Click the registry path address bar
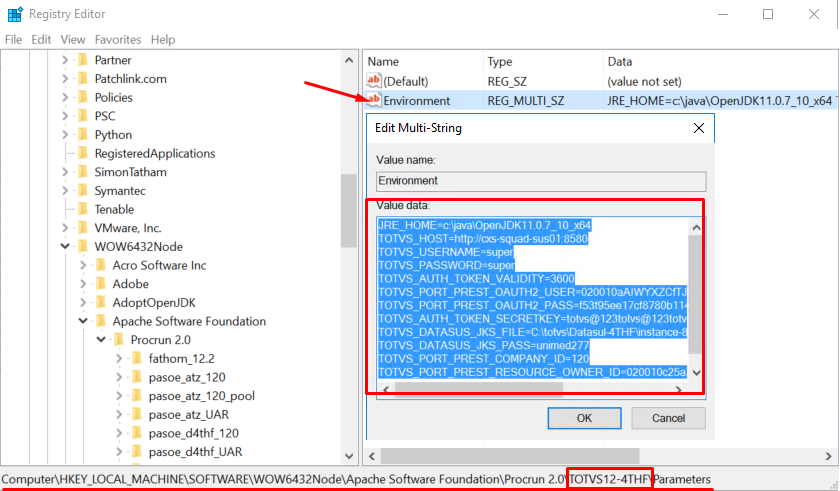This screenshot has width=840, height=491. [x=356, y=479]
